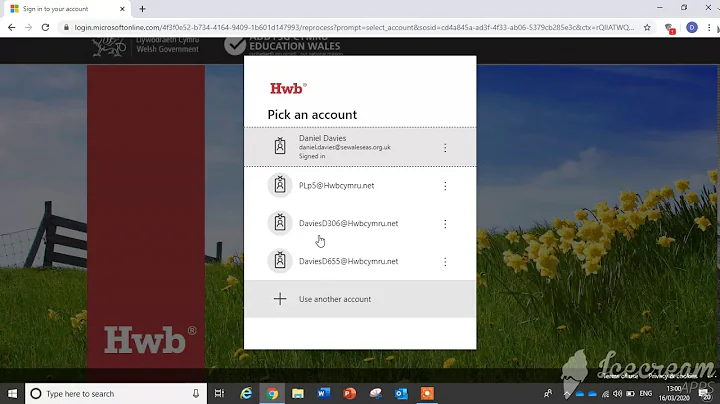Choose the PLp5@Hwbcymru.net account
The width and height of the screenshot is (720, 404).
tap(360, 185)
